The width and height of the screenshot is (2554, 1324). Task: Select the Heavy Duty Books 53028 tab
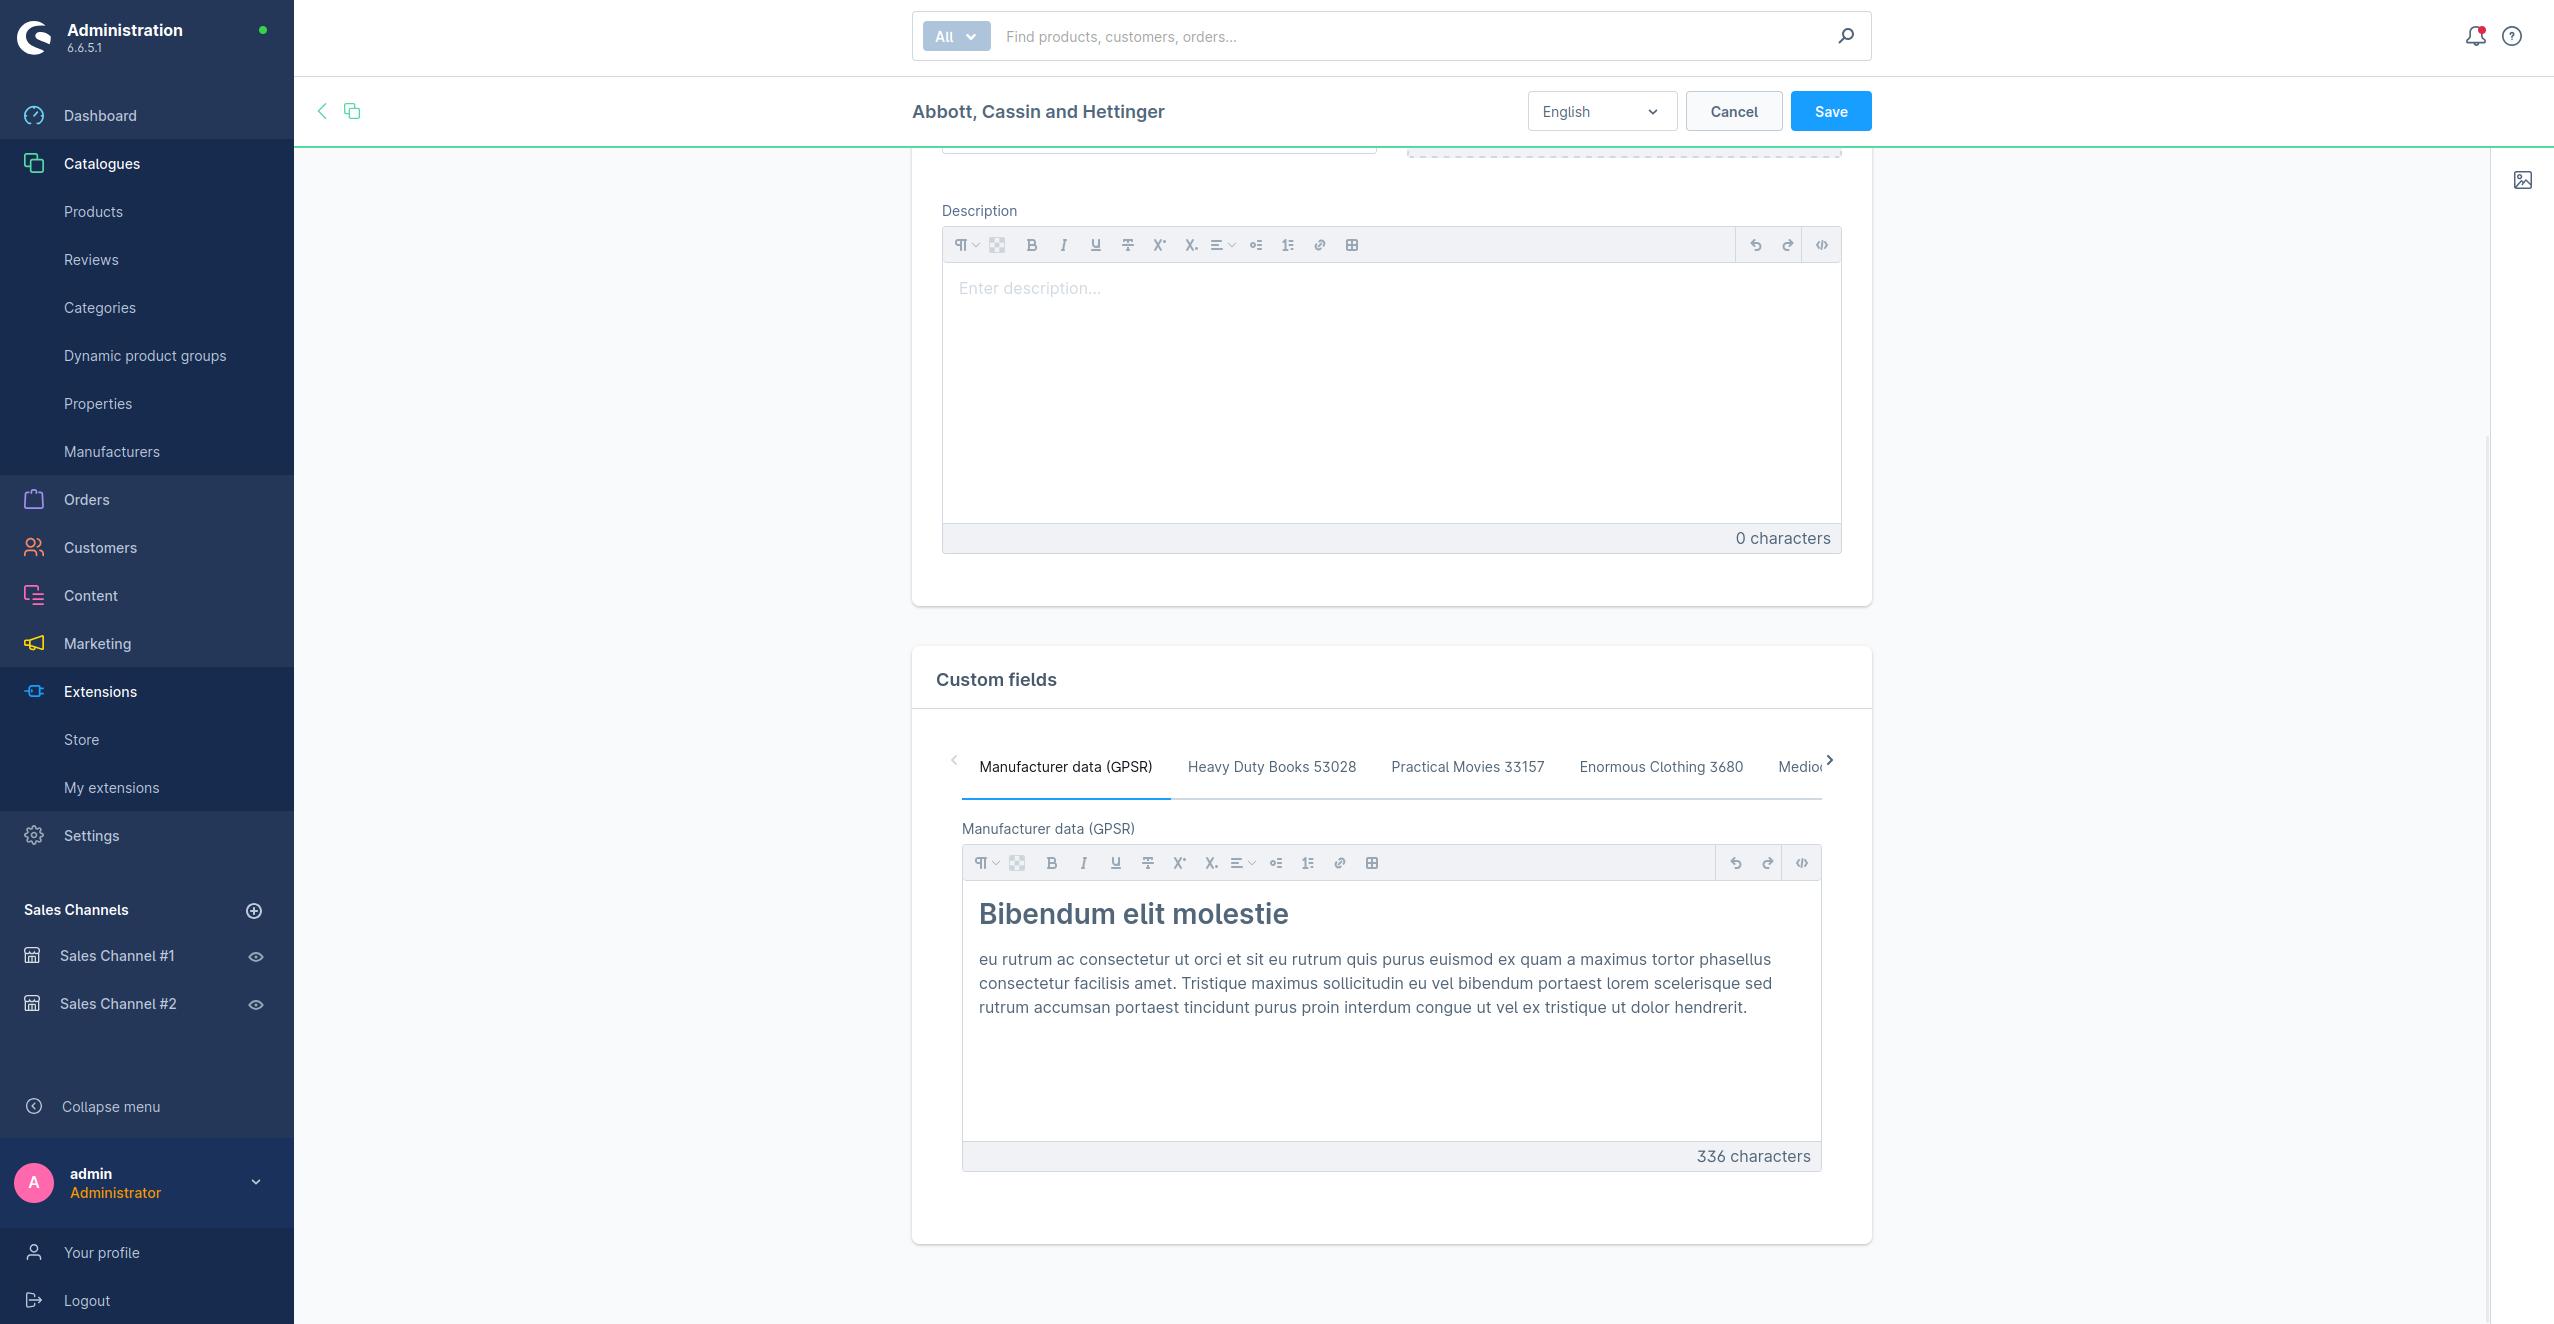[1271, 767]
